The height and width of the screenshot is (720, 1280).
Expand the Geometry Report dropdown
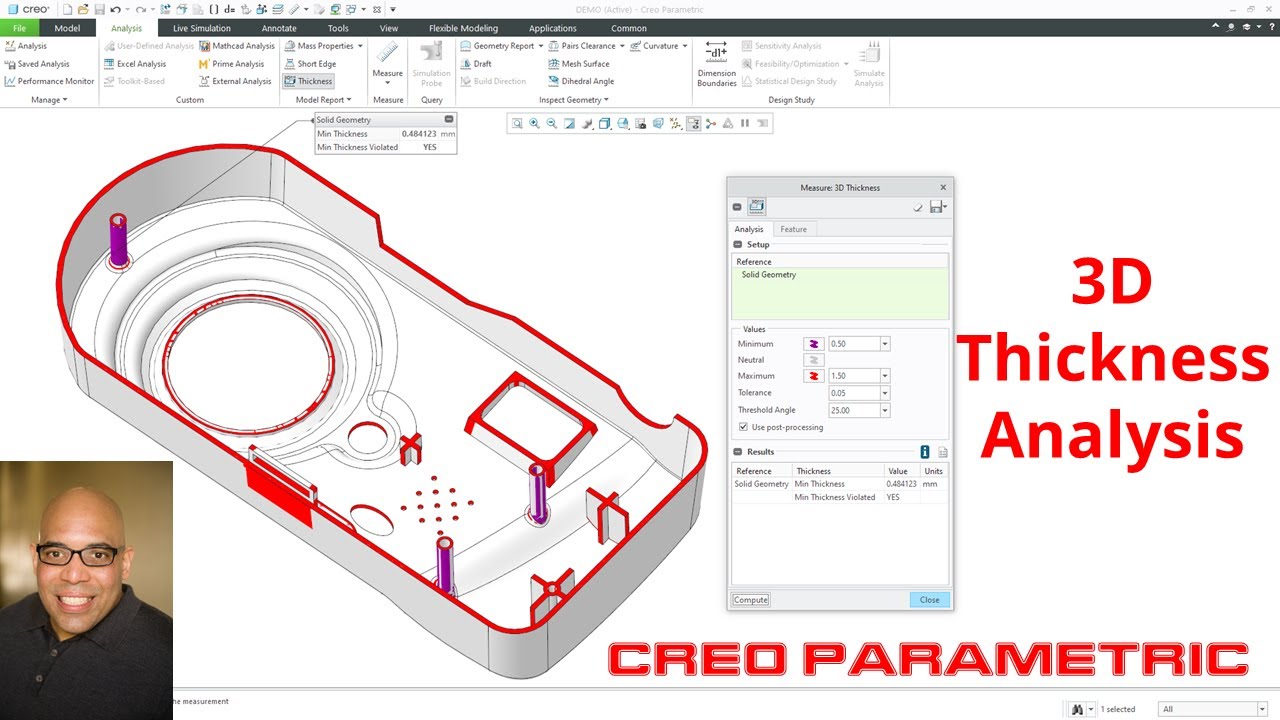[541, 45]
